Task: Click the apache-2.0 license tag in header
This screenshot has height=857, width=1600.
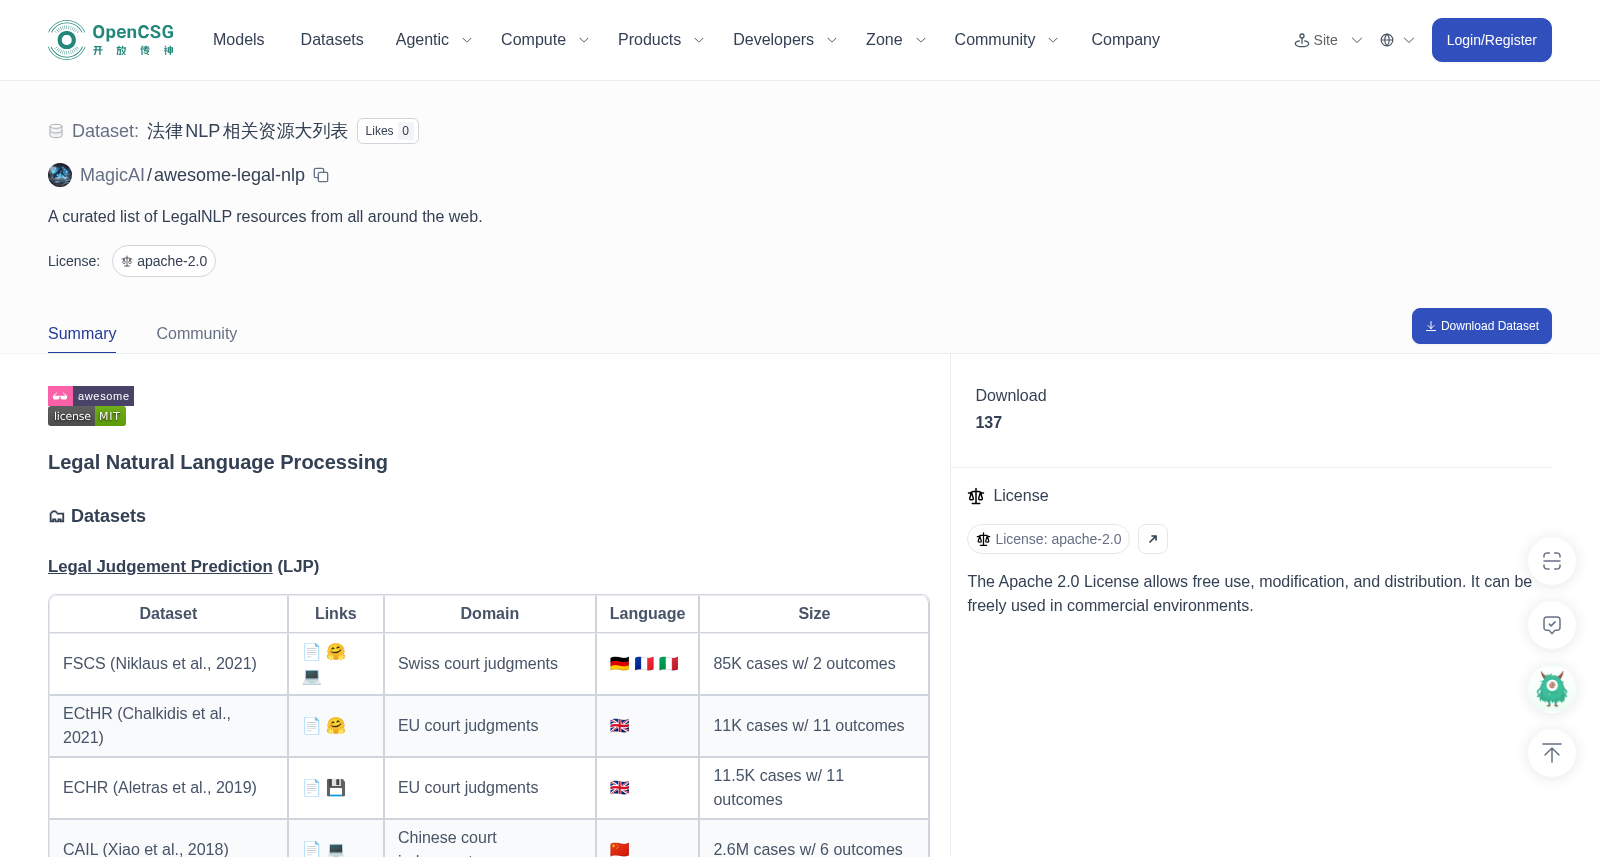Action: pos(164,261)
